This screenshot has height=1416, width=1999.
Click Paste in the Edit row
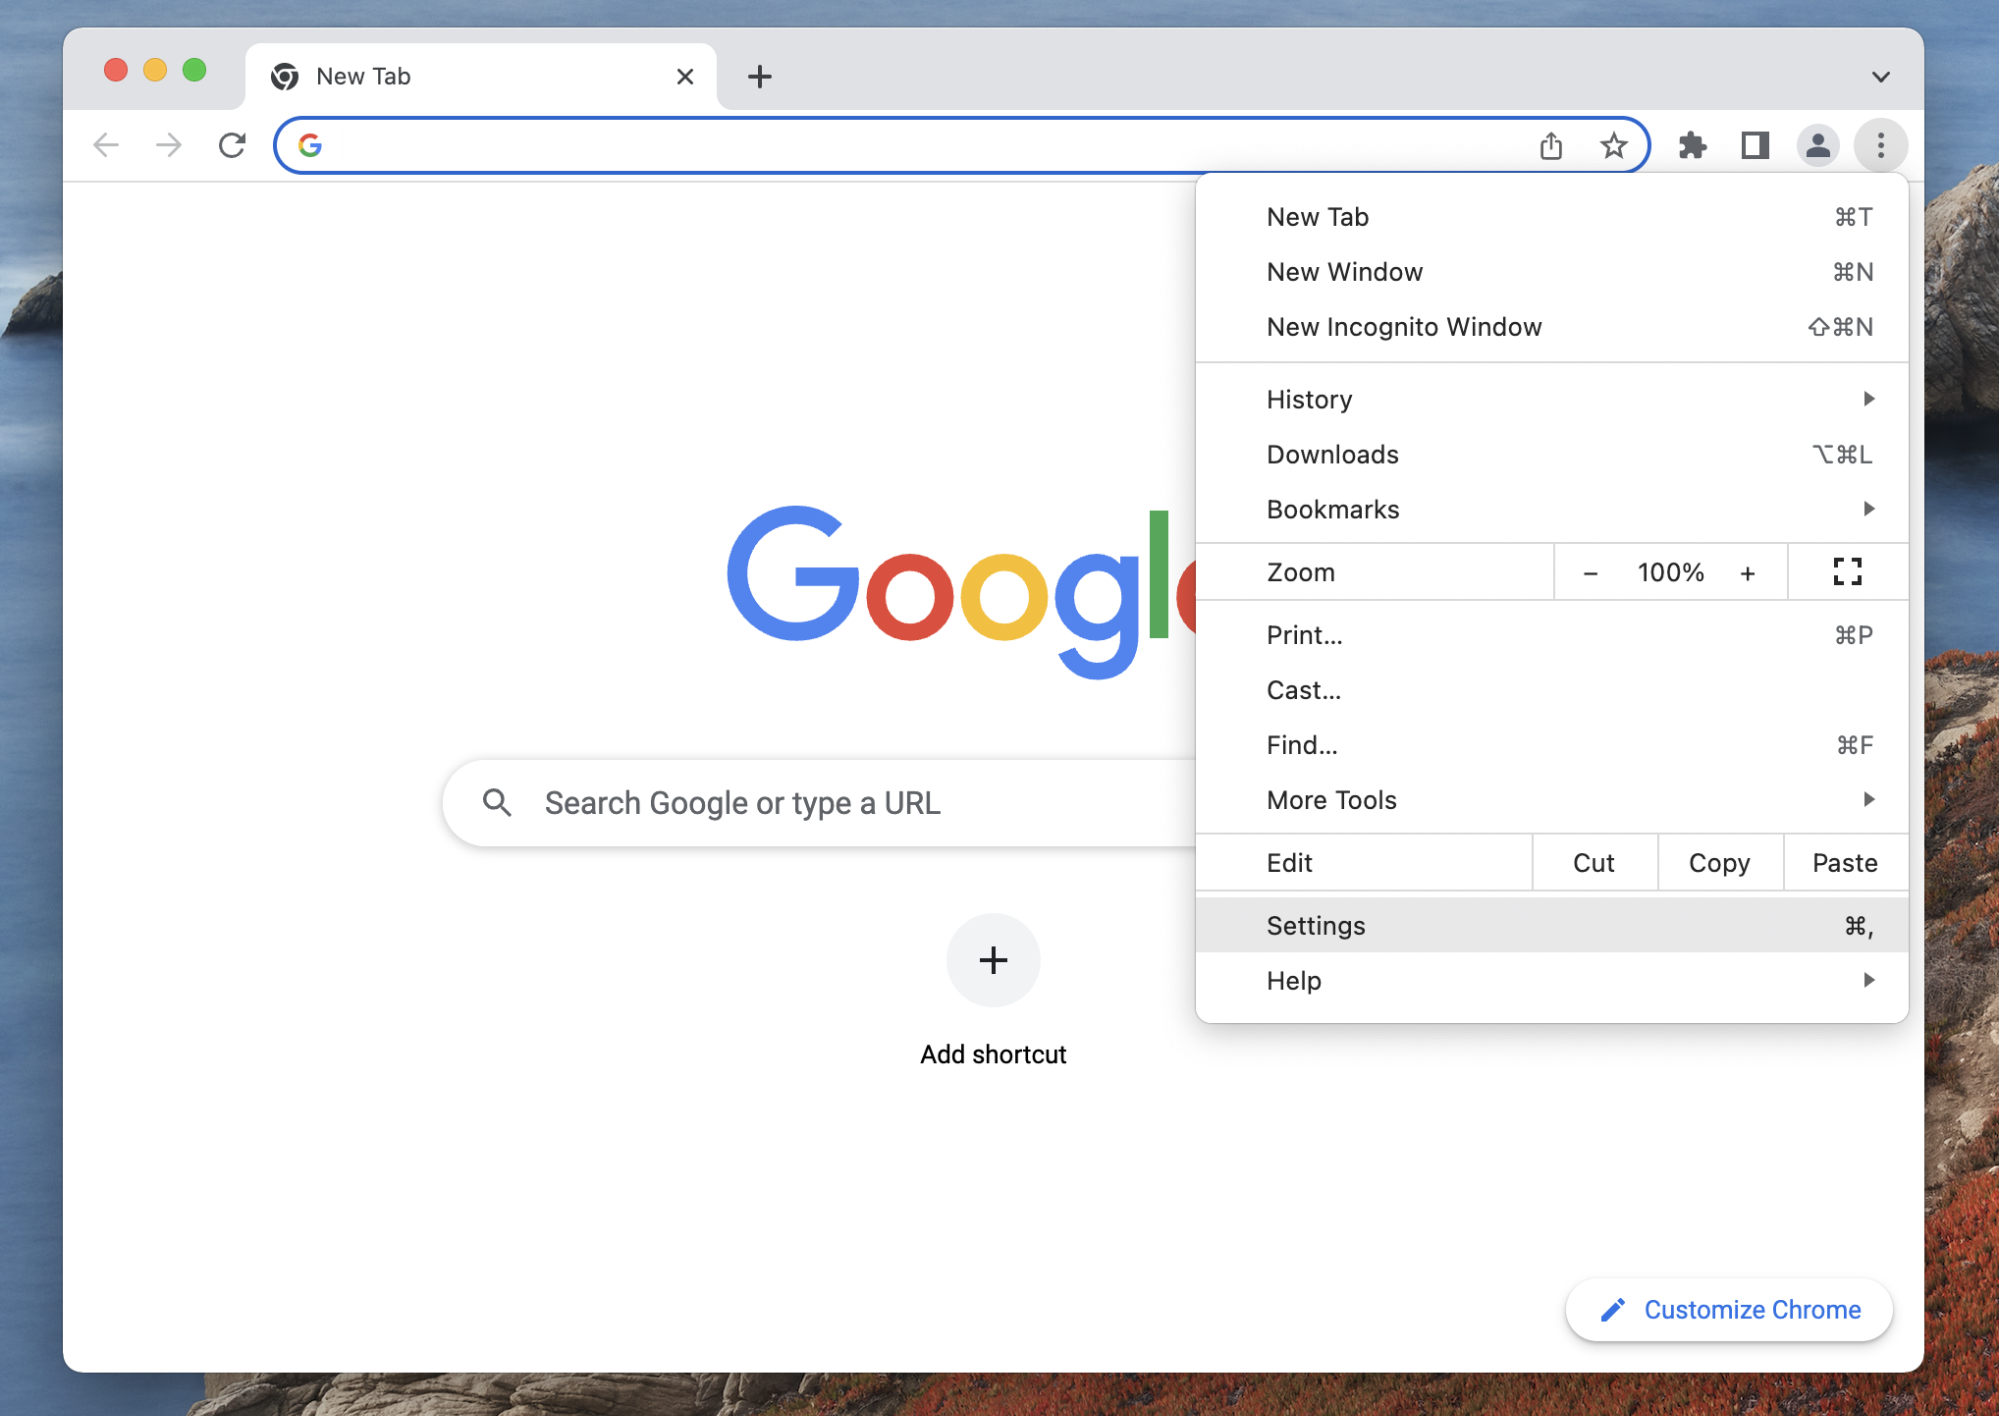click(x=1846, y=863)
